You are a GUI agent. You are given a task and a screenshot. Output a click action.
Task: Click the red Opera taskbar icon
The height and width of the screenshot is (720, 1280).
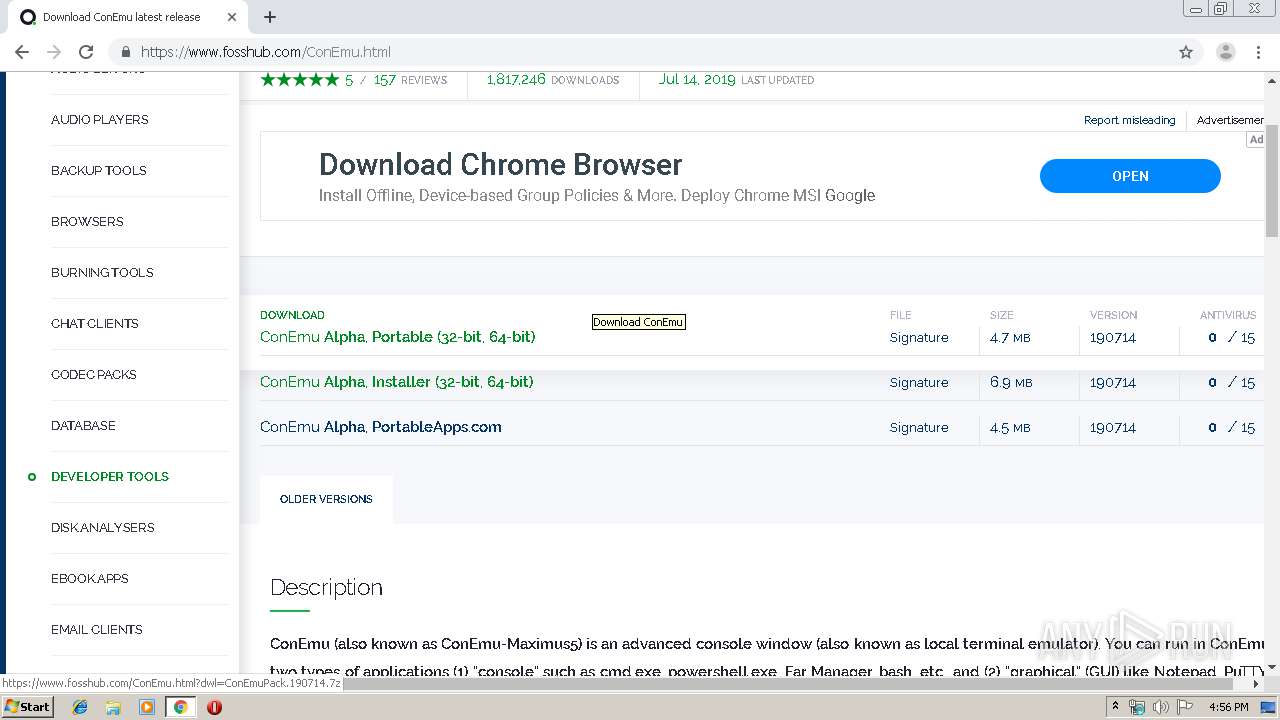click(214, 707)
